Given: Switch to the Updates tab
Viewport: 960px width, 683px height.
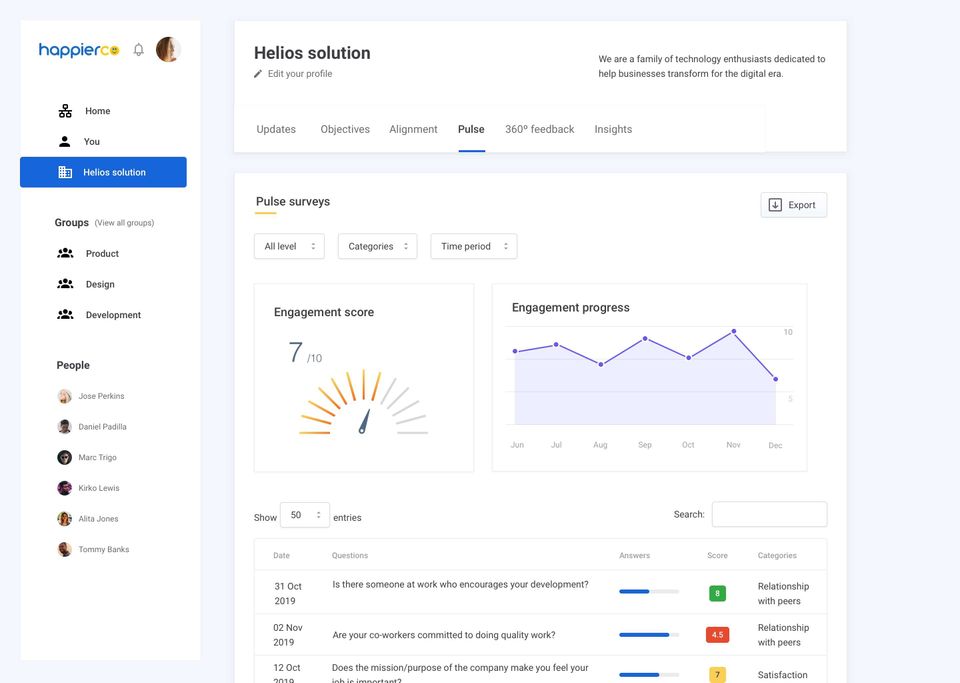Looking at the screenshot, I should pyautogui.click(x=276, y=129).
